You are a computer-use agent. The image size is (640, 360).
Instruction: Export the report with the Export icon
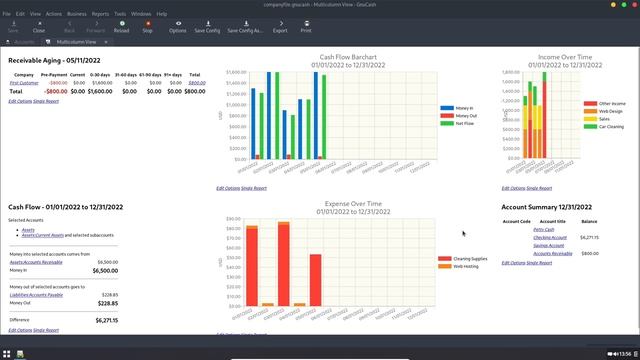pyautogui.click(x=280, y=27)
